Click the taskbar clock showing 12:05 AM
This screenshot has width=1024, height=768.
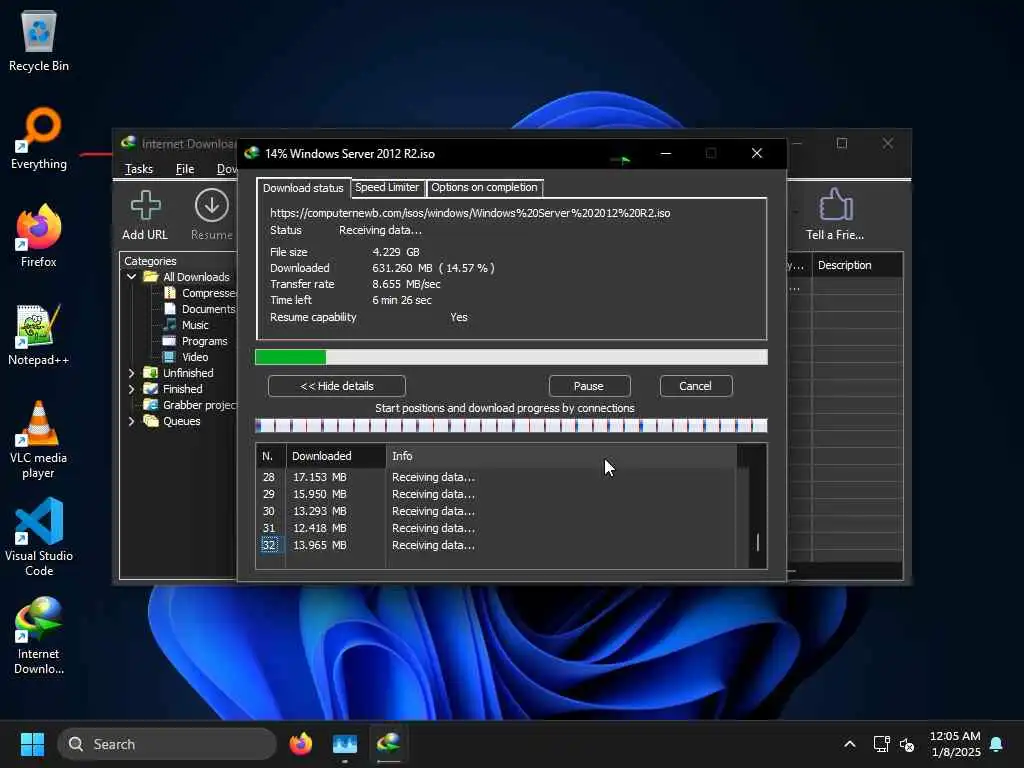click(955, 744)
